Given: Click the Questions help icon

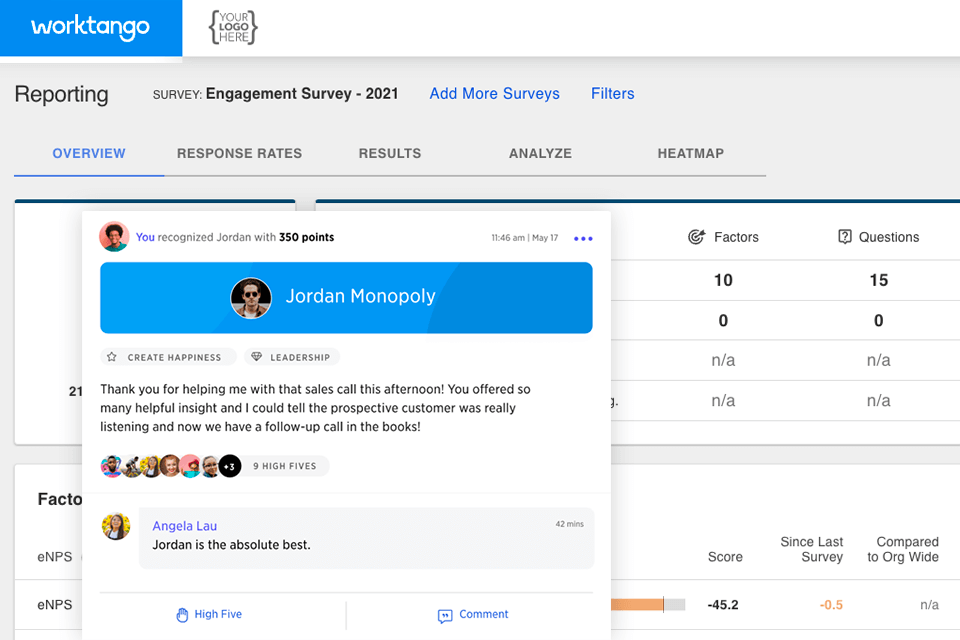Looking at the screenshot, I should click(845, 237).
